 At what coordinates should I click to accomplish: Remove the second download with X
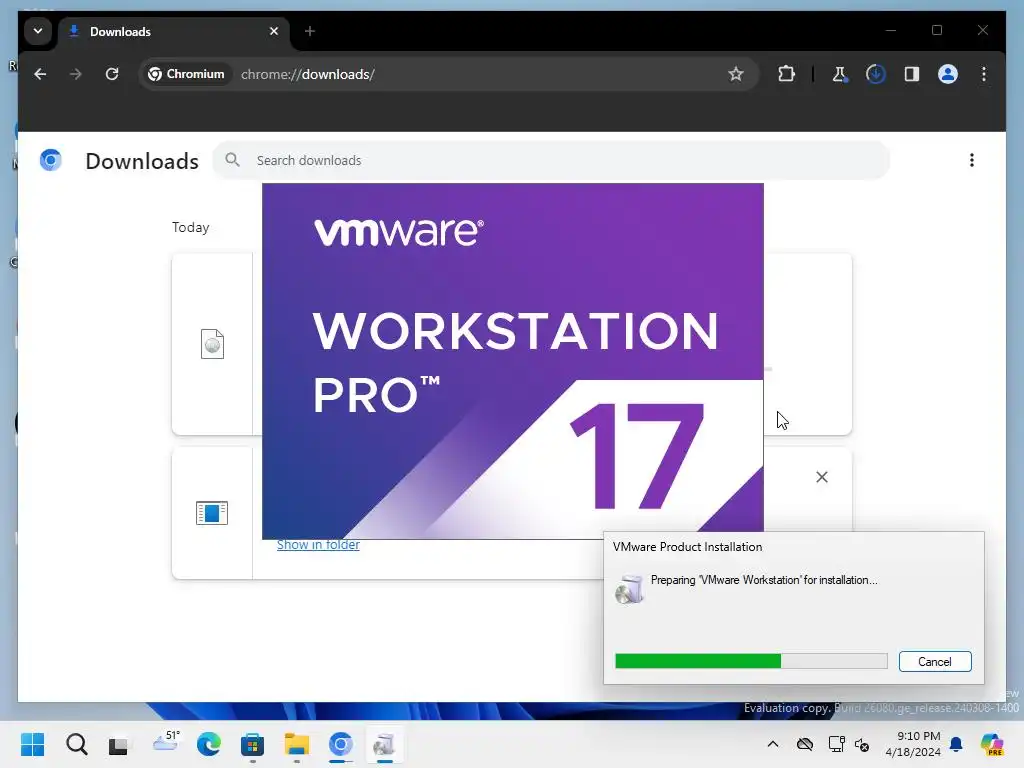coord(822,477)
